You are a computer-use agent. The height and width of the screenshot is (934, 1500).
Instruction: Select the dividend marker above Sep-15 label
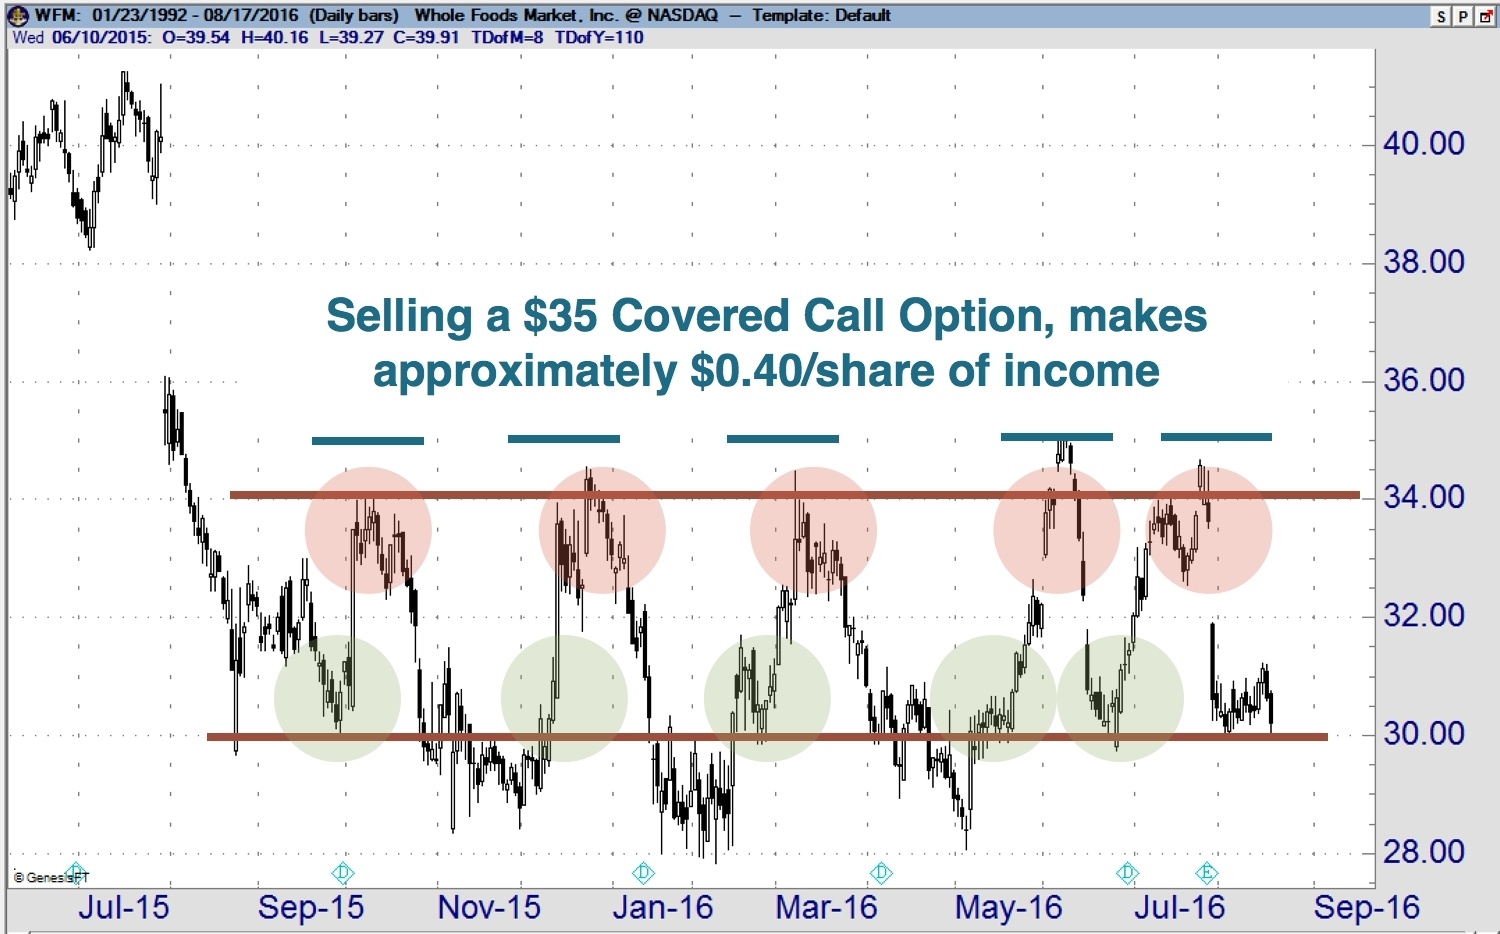343,873
